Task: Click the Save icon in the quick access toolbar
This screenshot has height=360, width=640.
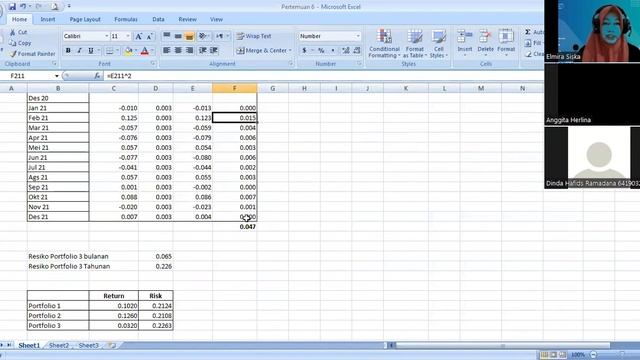Action: point(12,7)
